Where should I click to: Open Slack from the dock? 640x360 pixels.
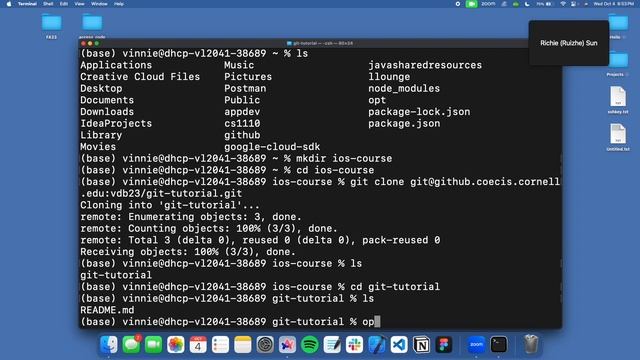tap(354, 345)
